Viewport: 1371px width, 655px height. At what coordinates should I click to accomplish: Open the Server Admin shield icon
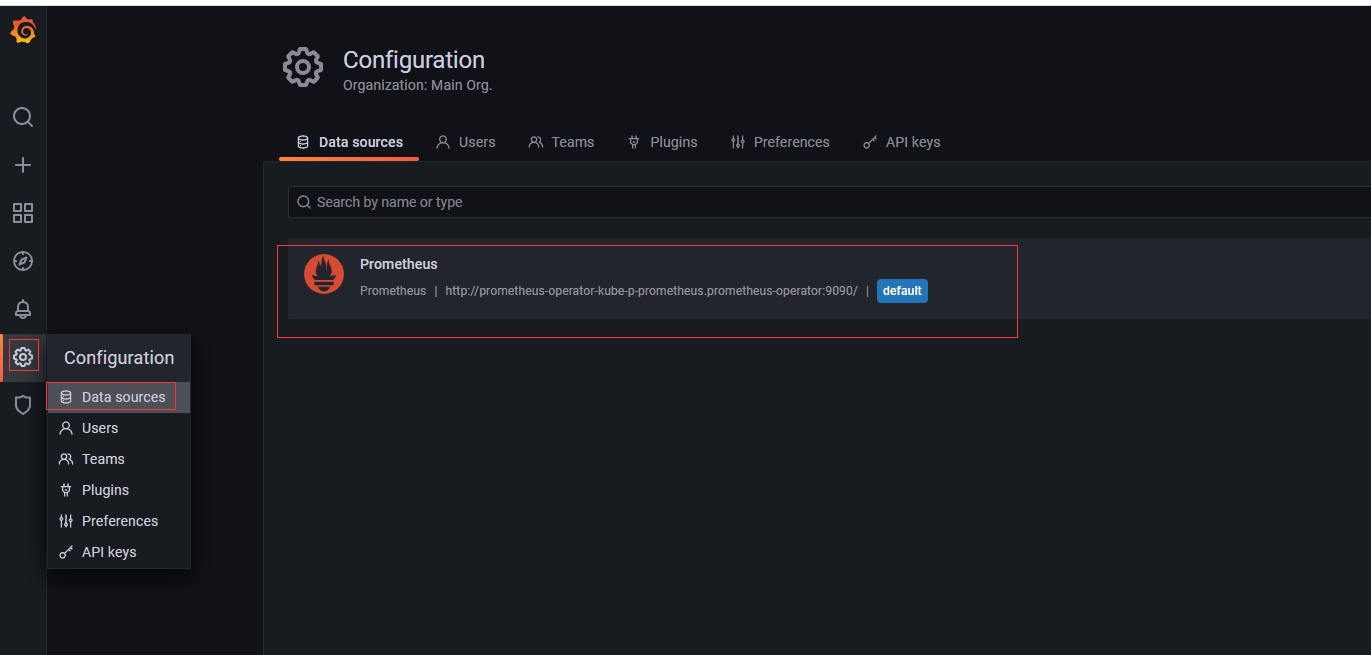coord(23,405)
